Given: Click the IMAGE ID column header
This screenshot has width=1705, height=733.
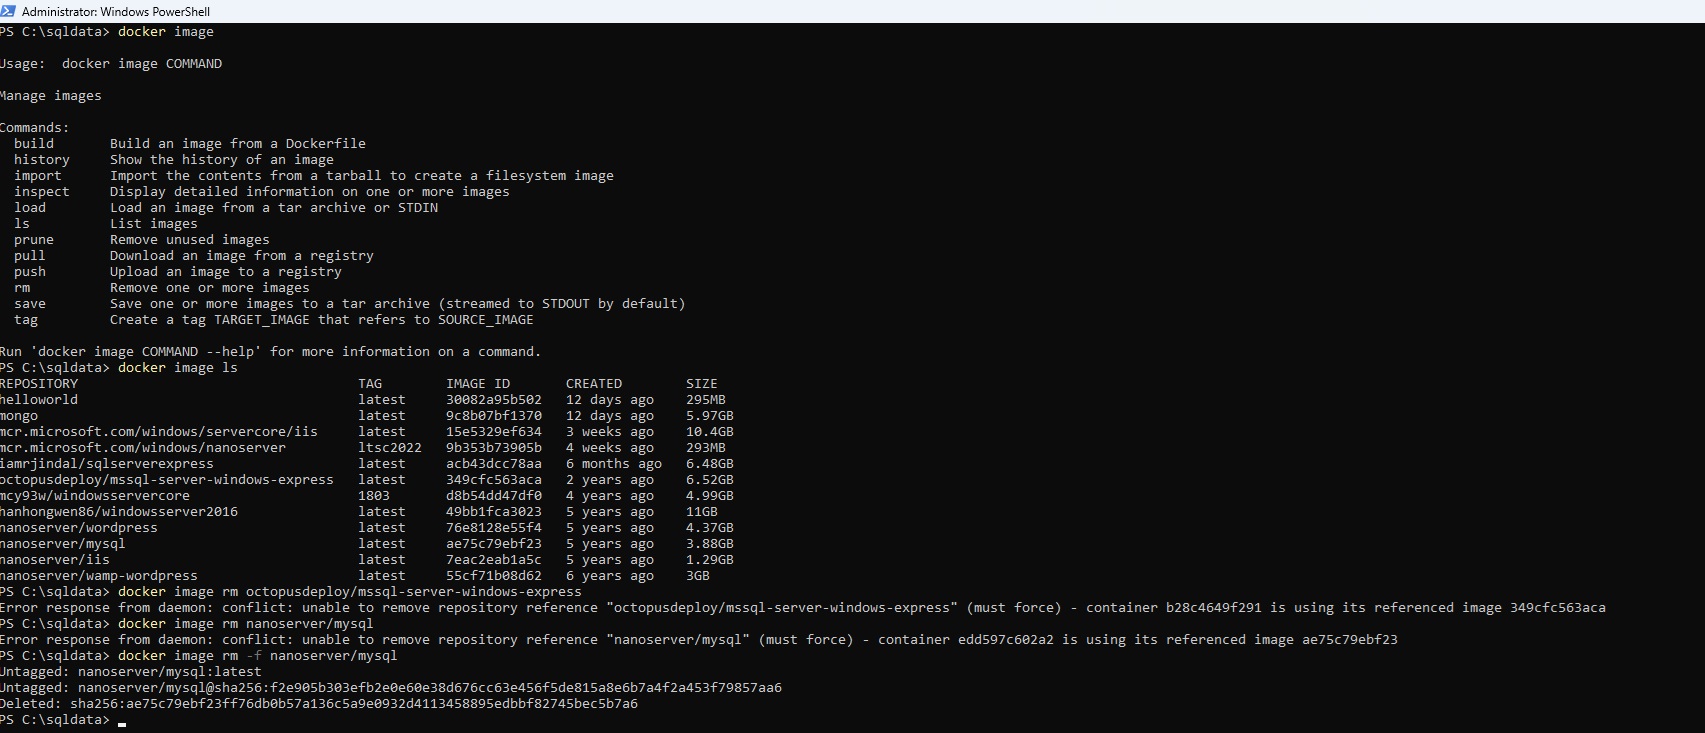Looking at the screenshot, I should pos(478,384).
